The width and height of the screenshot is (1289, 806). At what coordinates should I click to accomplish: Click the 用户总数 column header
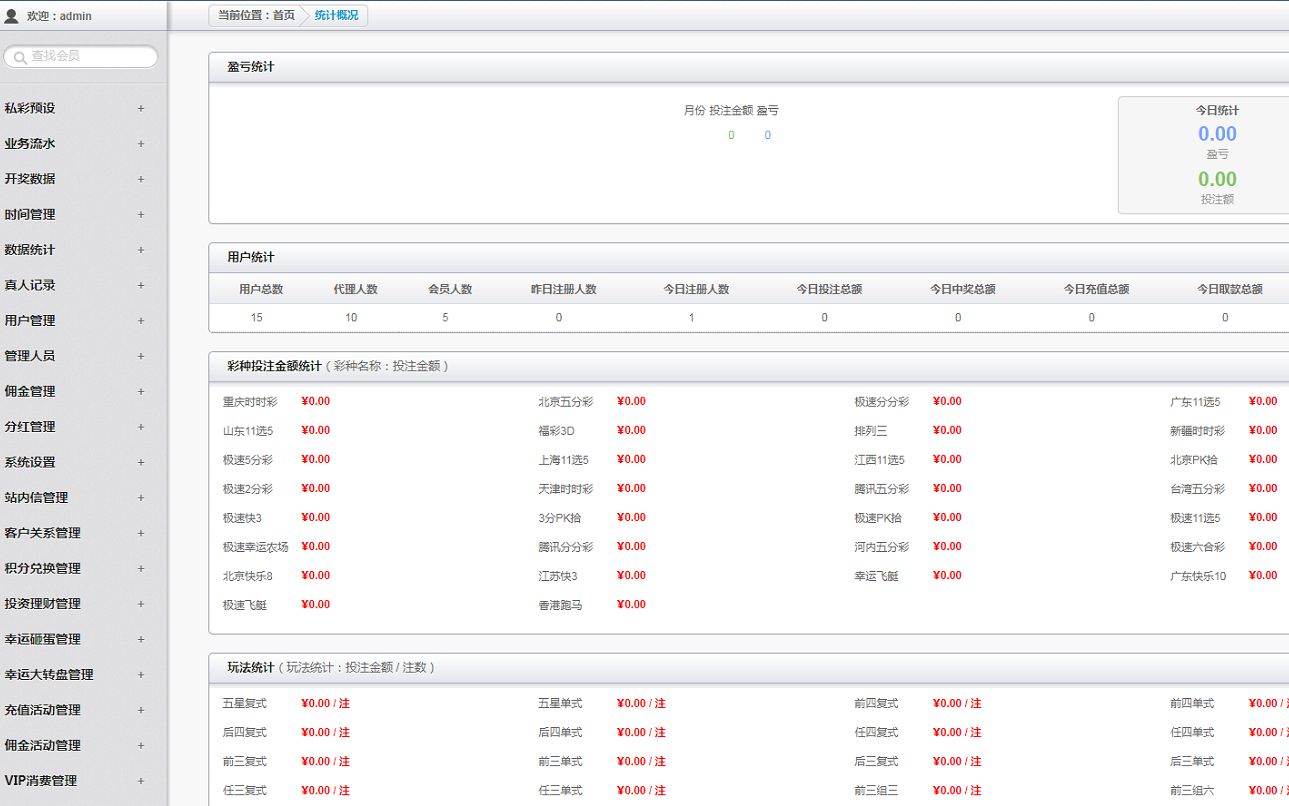click(261, 289)
